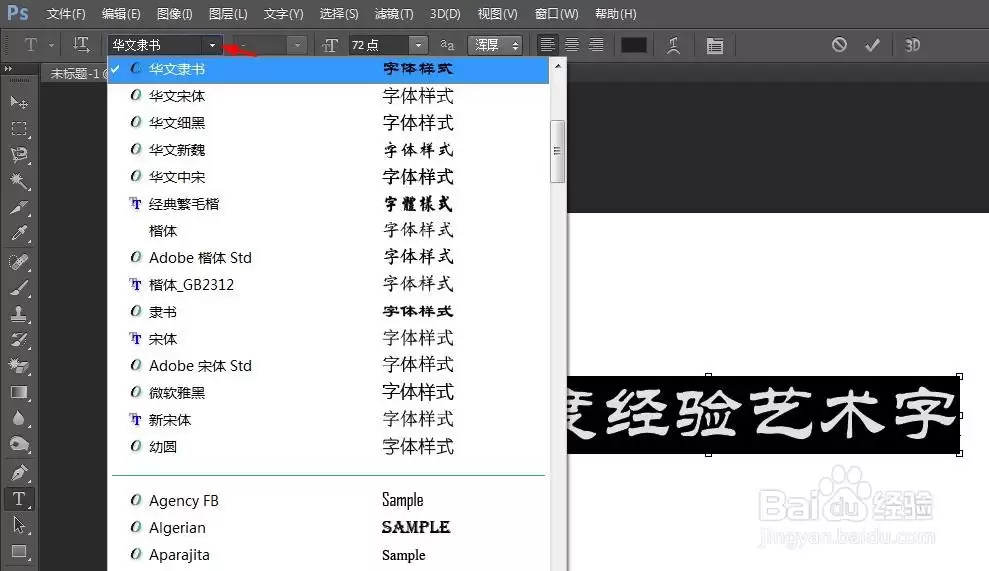
Task: Open the font size dropdown arrow
Action: (418, 45)
